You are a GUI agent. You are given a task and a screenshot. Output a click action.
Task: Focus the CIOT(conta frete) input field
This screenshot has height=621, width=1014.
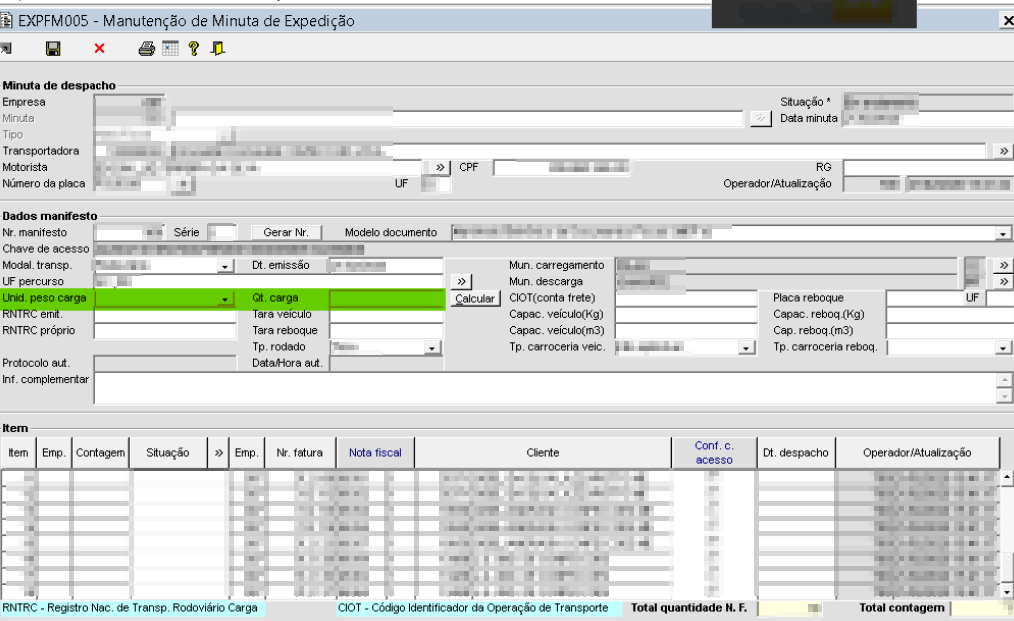pos(686,298)
